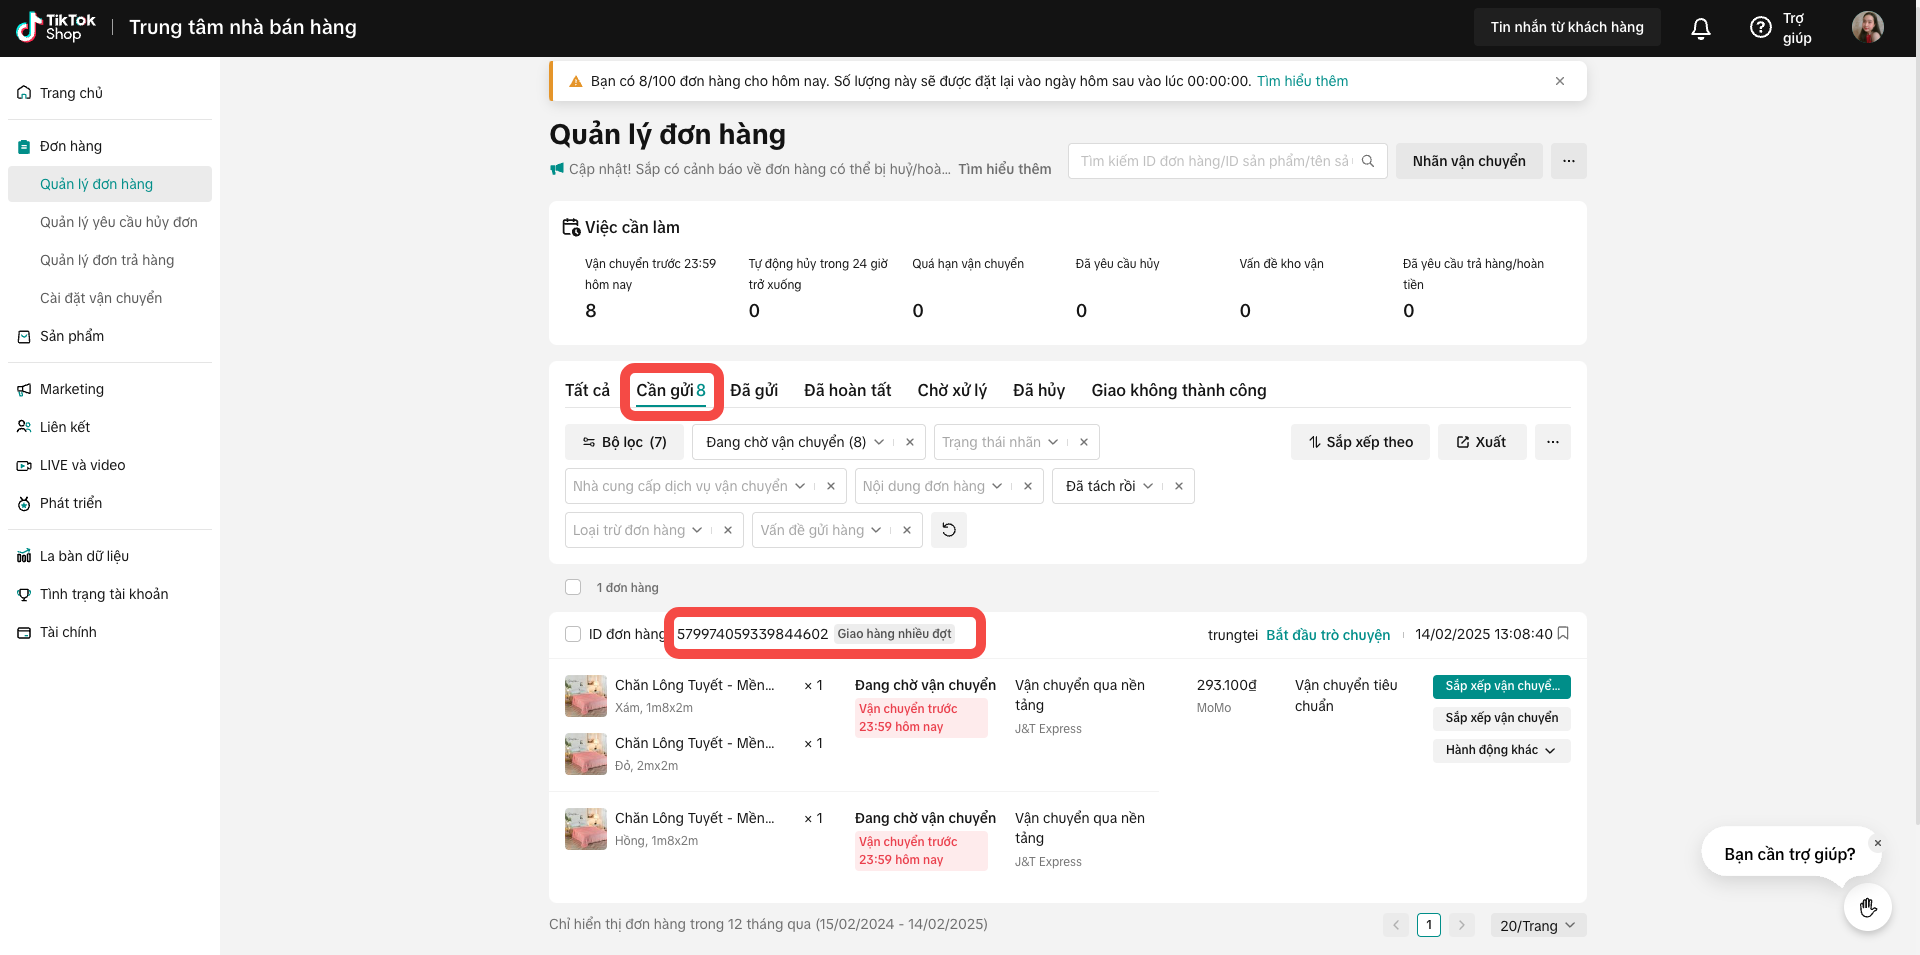1920x955 pixels.
Task: Click the help assistant hand icon
Action: [1867, 907]
